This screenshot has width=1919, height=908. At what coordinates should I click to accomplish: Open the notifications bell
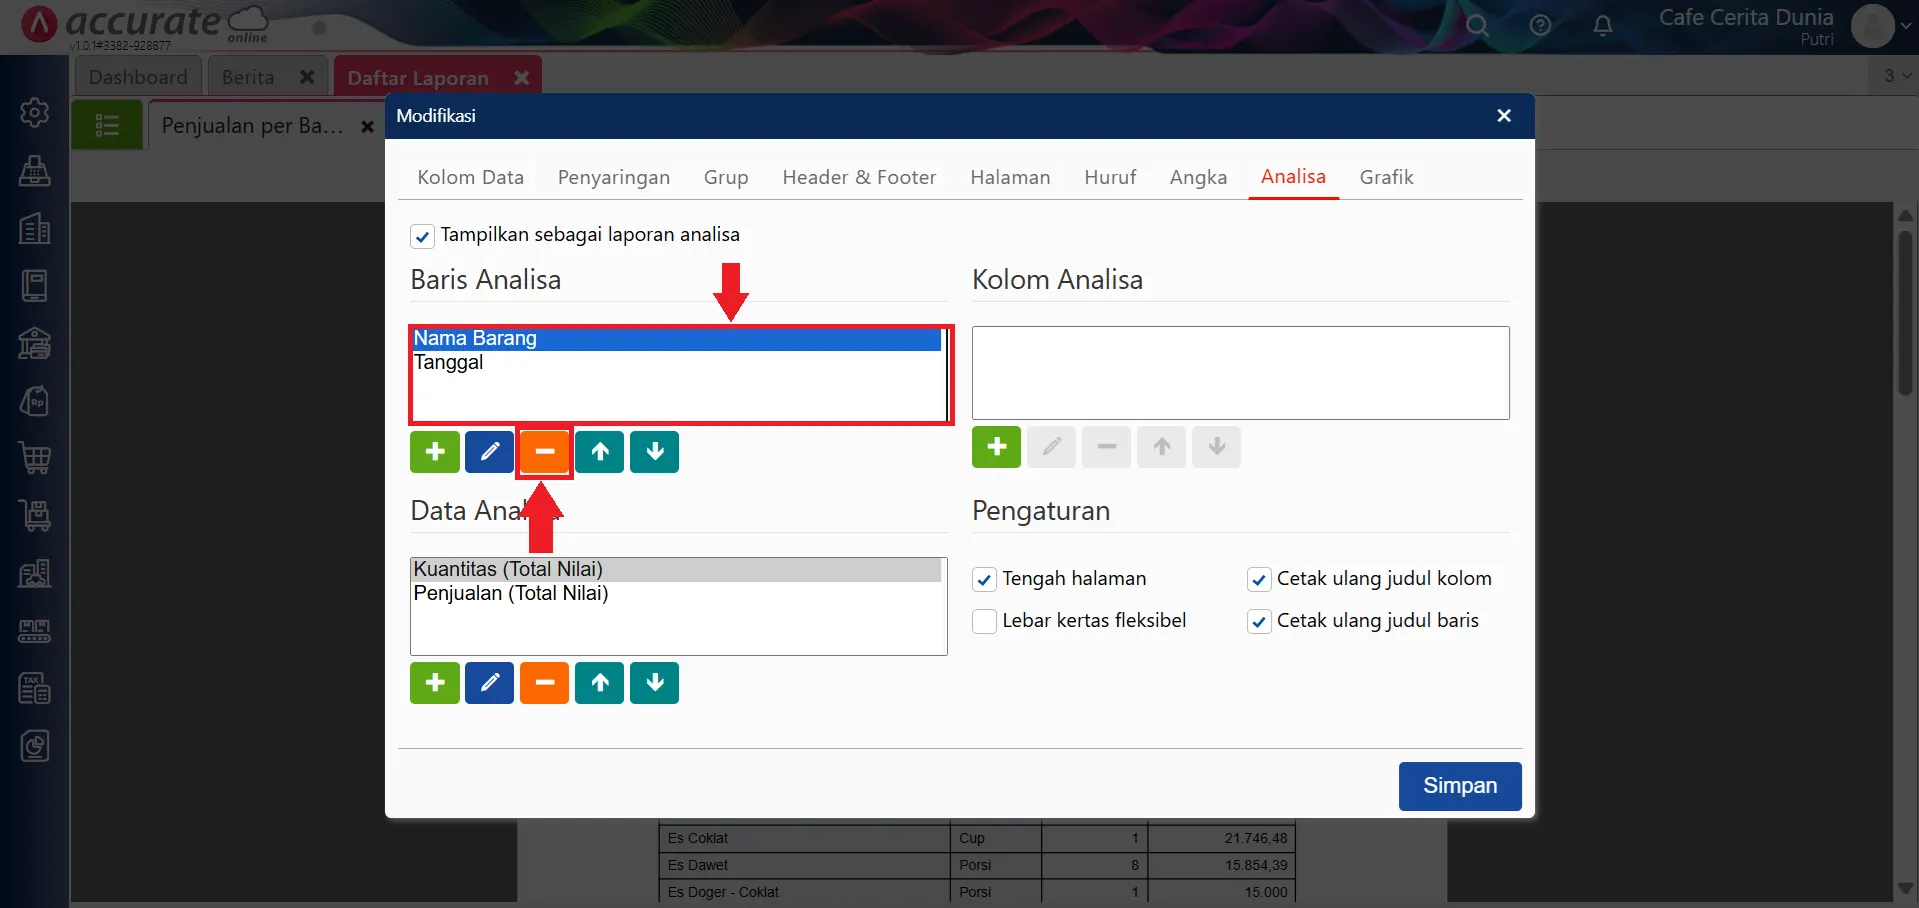click(1602, 26)
